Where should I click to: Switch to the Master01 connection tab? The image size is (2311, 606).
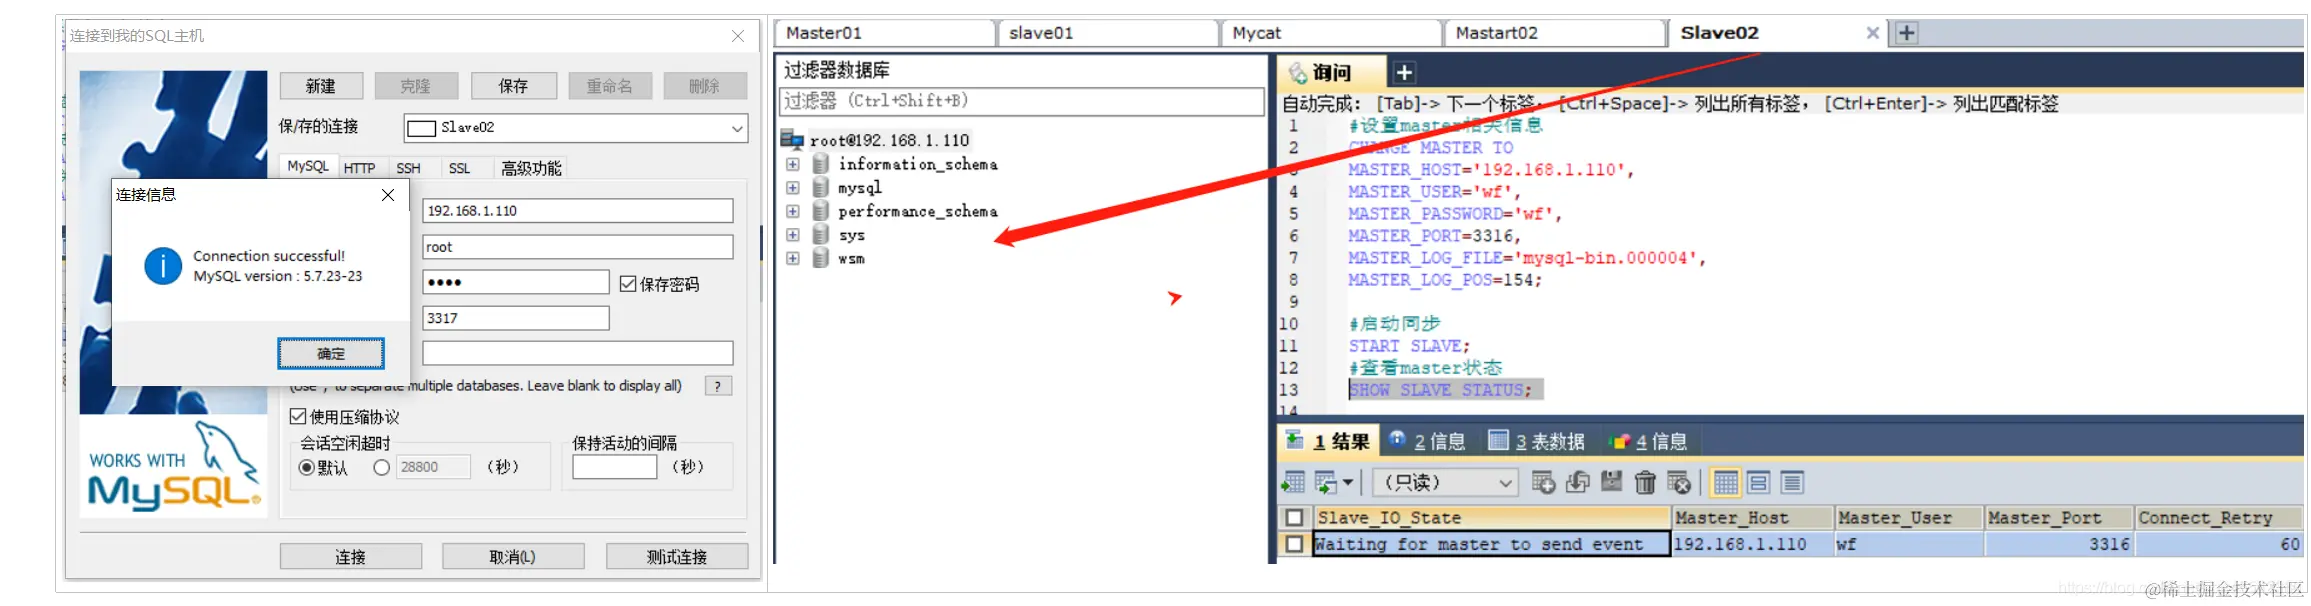tap(884, 33)
